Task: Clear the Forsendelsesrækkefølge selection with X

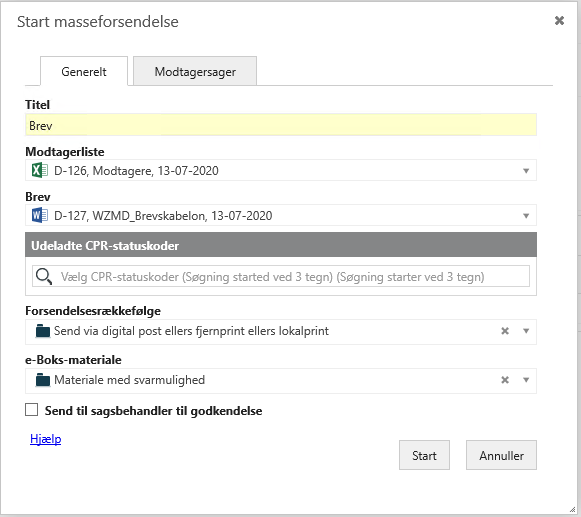Action: click(505, 331)
